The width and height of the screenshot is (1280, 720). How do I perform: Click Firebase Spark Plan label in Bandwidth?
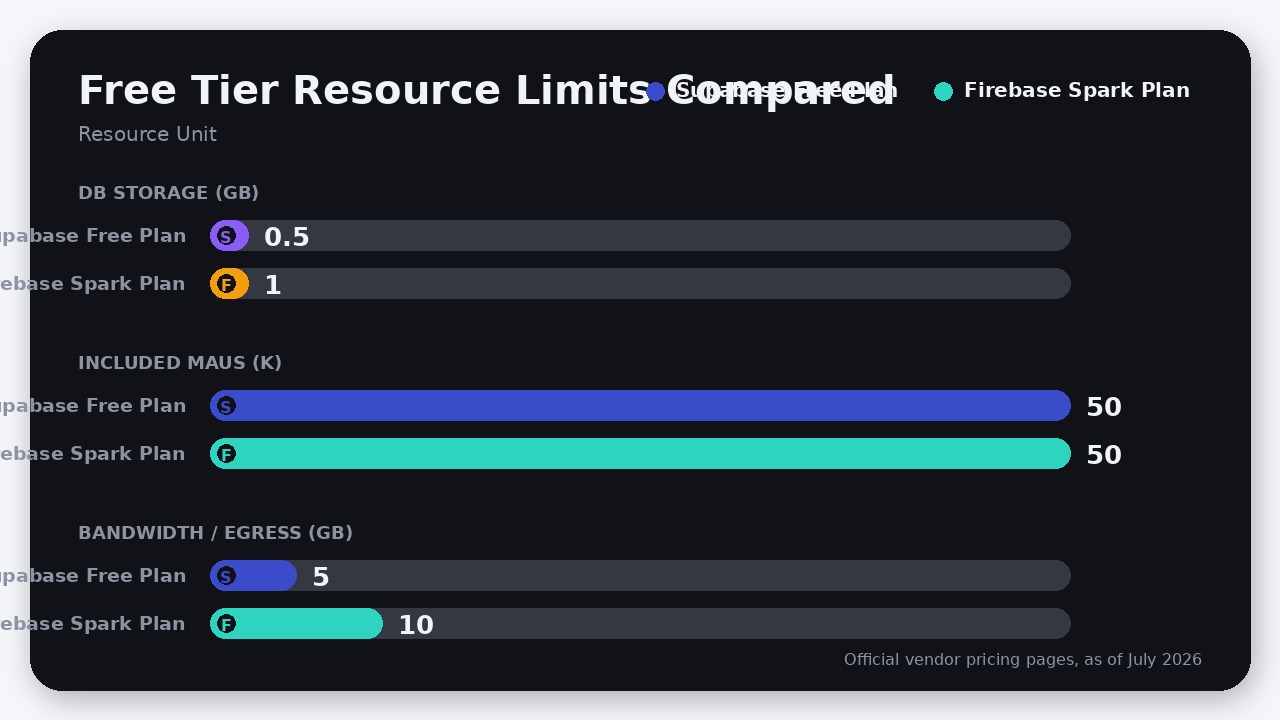[x=93, y=624]
